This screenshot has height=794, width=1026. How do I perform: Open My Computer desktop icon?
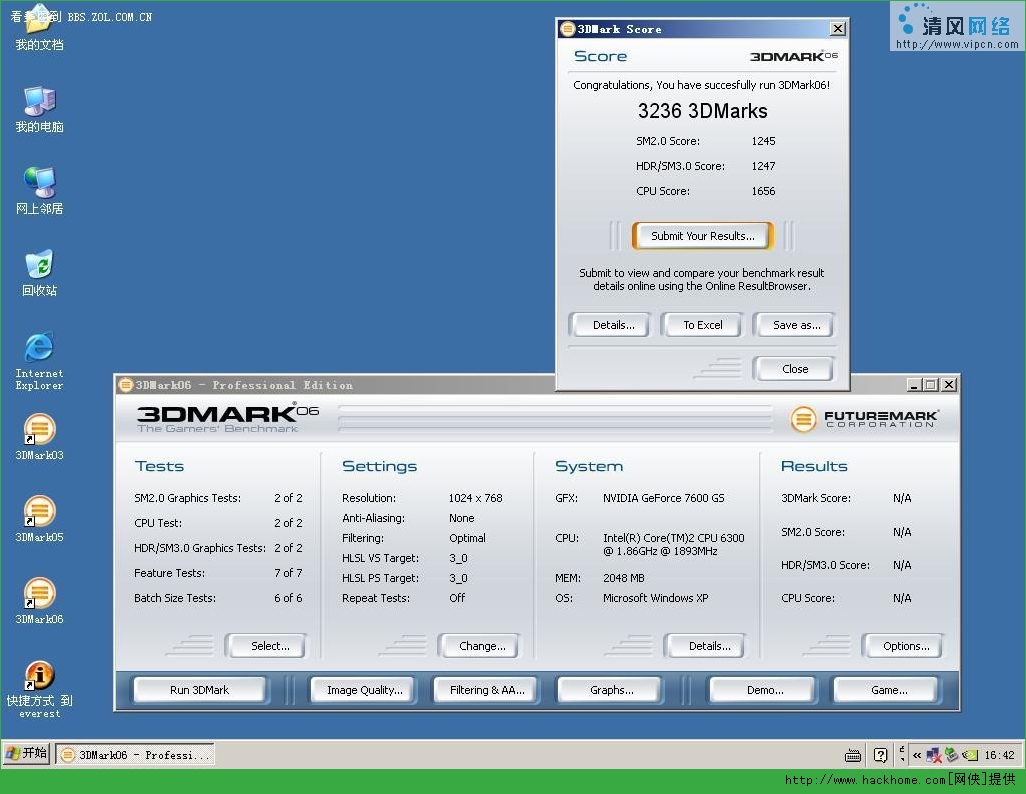pyautogui.click(x=39, y=109)
